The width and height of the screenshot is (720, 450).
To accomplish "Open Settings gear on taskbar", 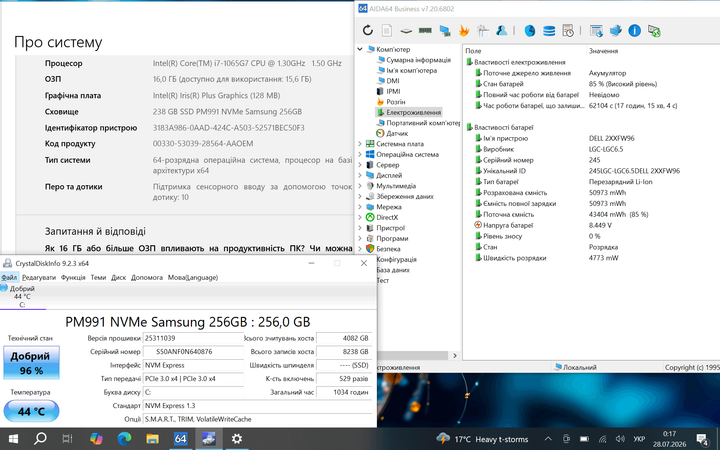I will pyautogui.click(x=236, y=439).
